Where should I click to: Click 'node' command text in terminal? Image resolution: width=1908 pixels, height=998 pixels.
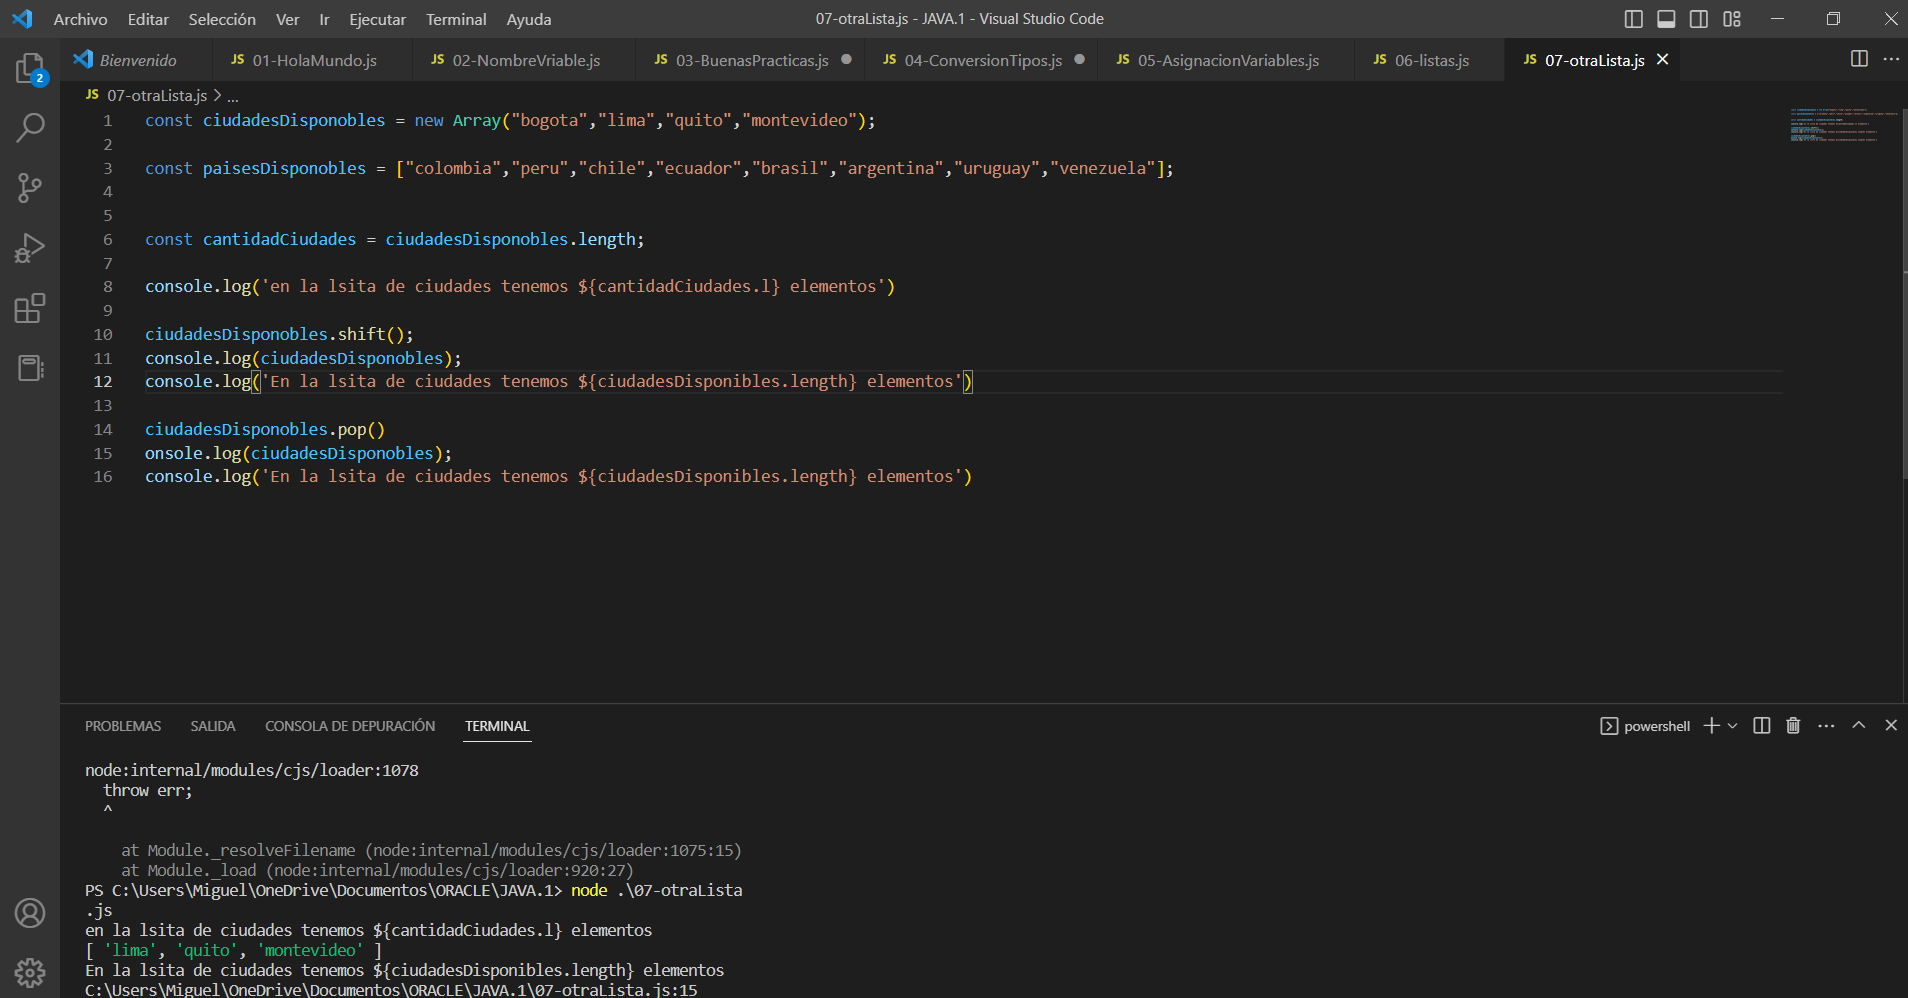click(589, 890)
